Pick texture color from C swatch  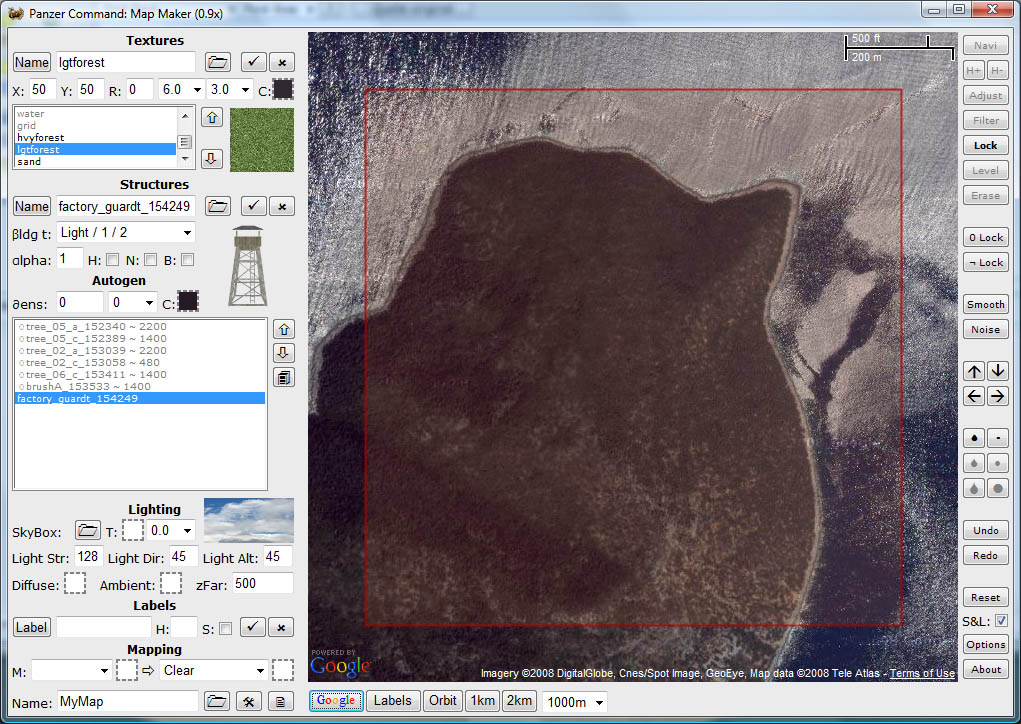point(284,89)
